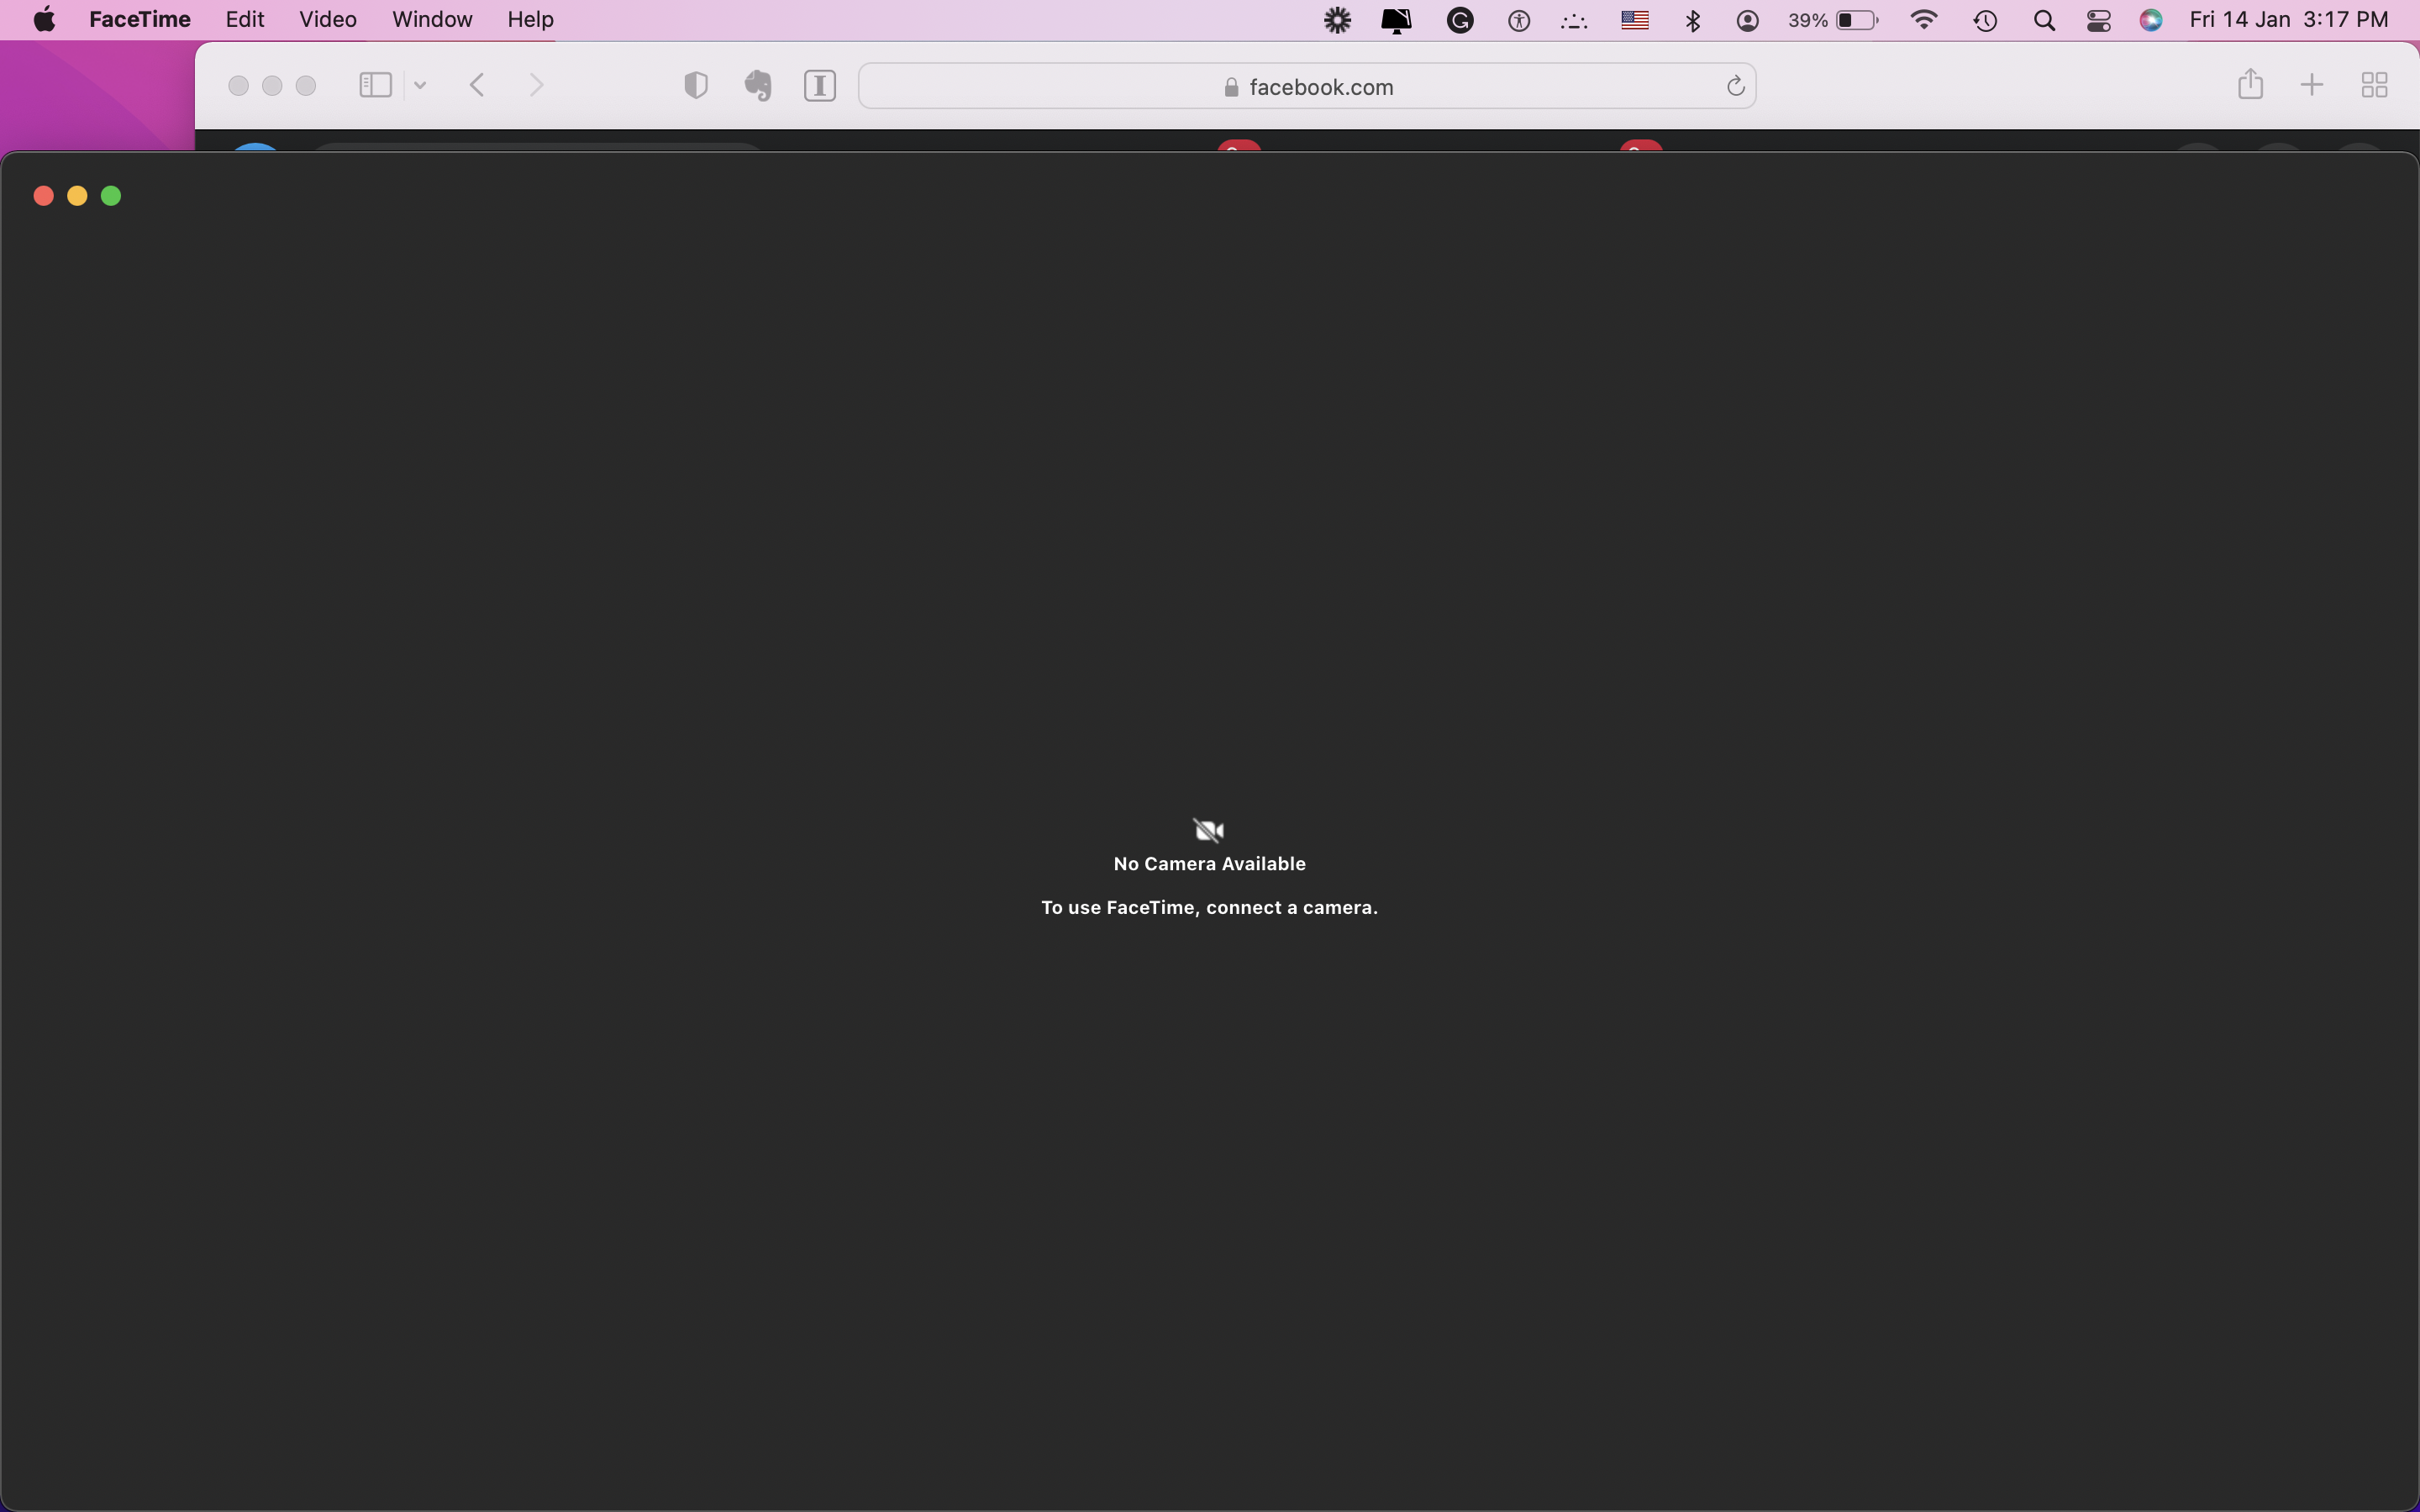Click the Safari sidebar toggle icon
2420x1512 pixels.
click(x=375, y=85)
